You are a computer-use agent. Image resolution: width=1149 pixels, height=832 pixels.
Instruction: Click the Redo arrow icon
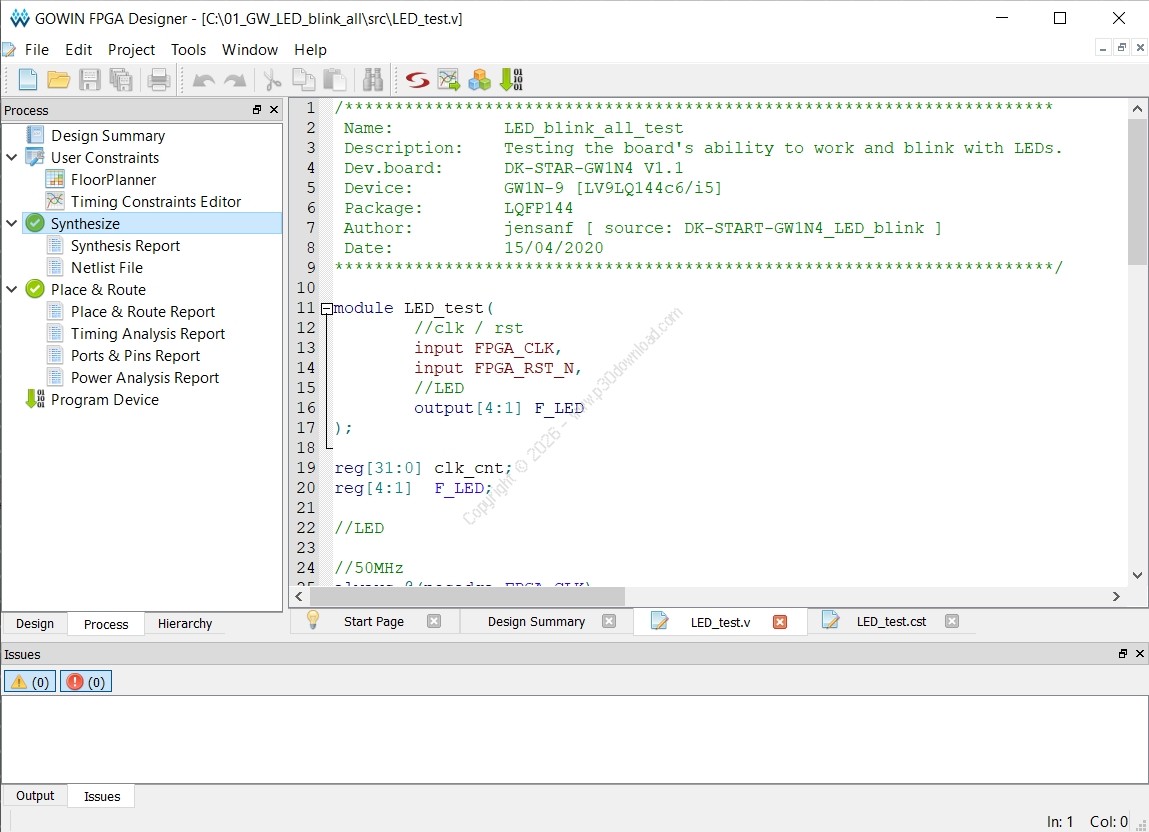pos(235,80)
